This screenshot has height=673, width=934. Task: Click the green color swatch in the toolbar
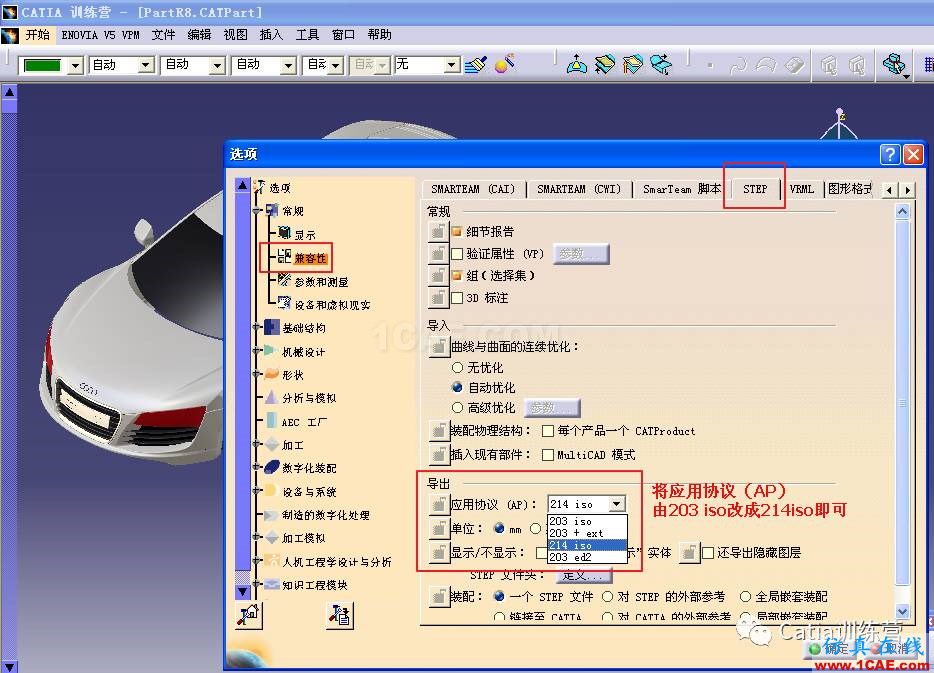[x=42, y=65]
